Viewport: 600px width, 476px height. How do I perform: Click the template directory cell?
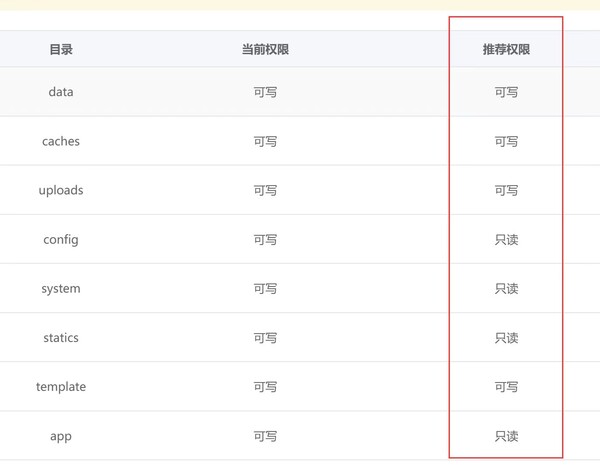(x=61, y=386)
